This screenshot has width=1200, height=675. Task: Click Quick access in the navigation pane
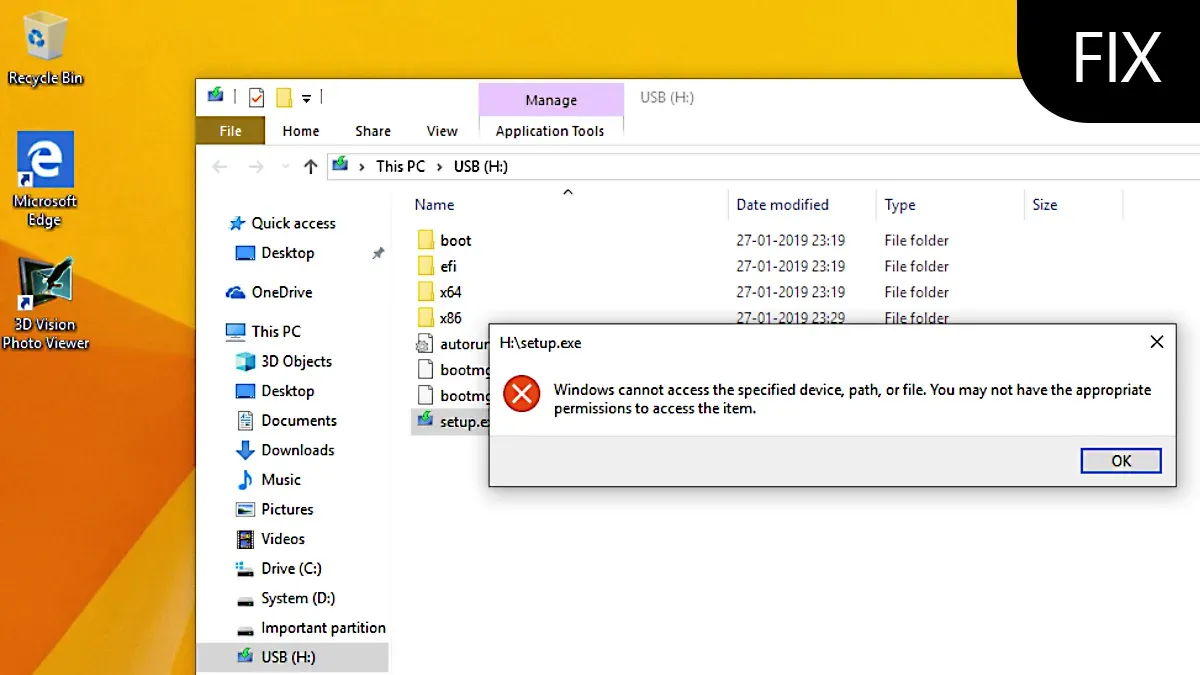[283, 223]
